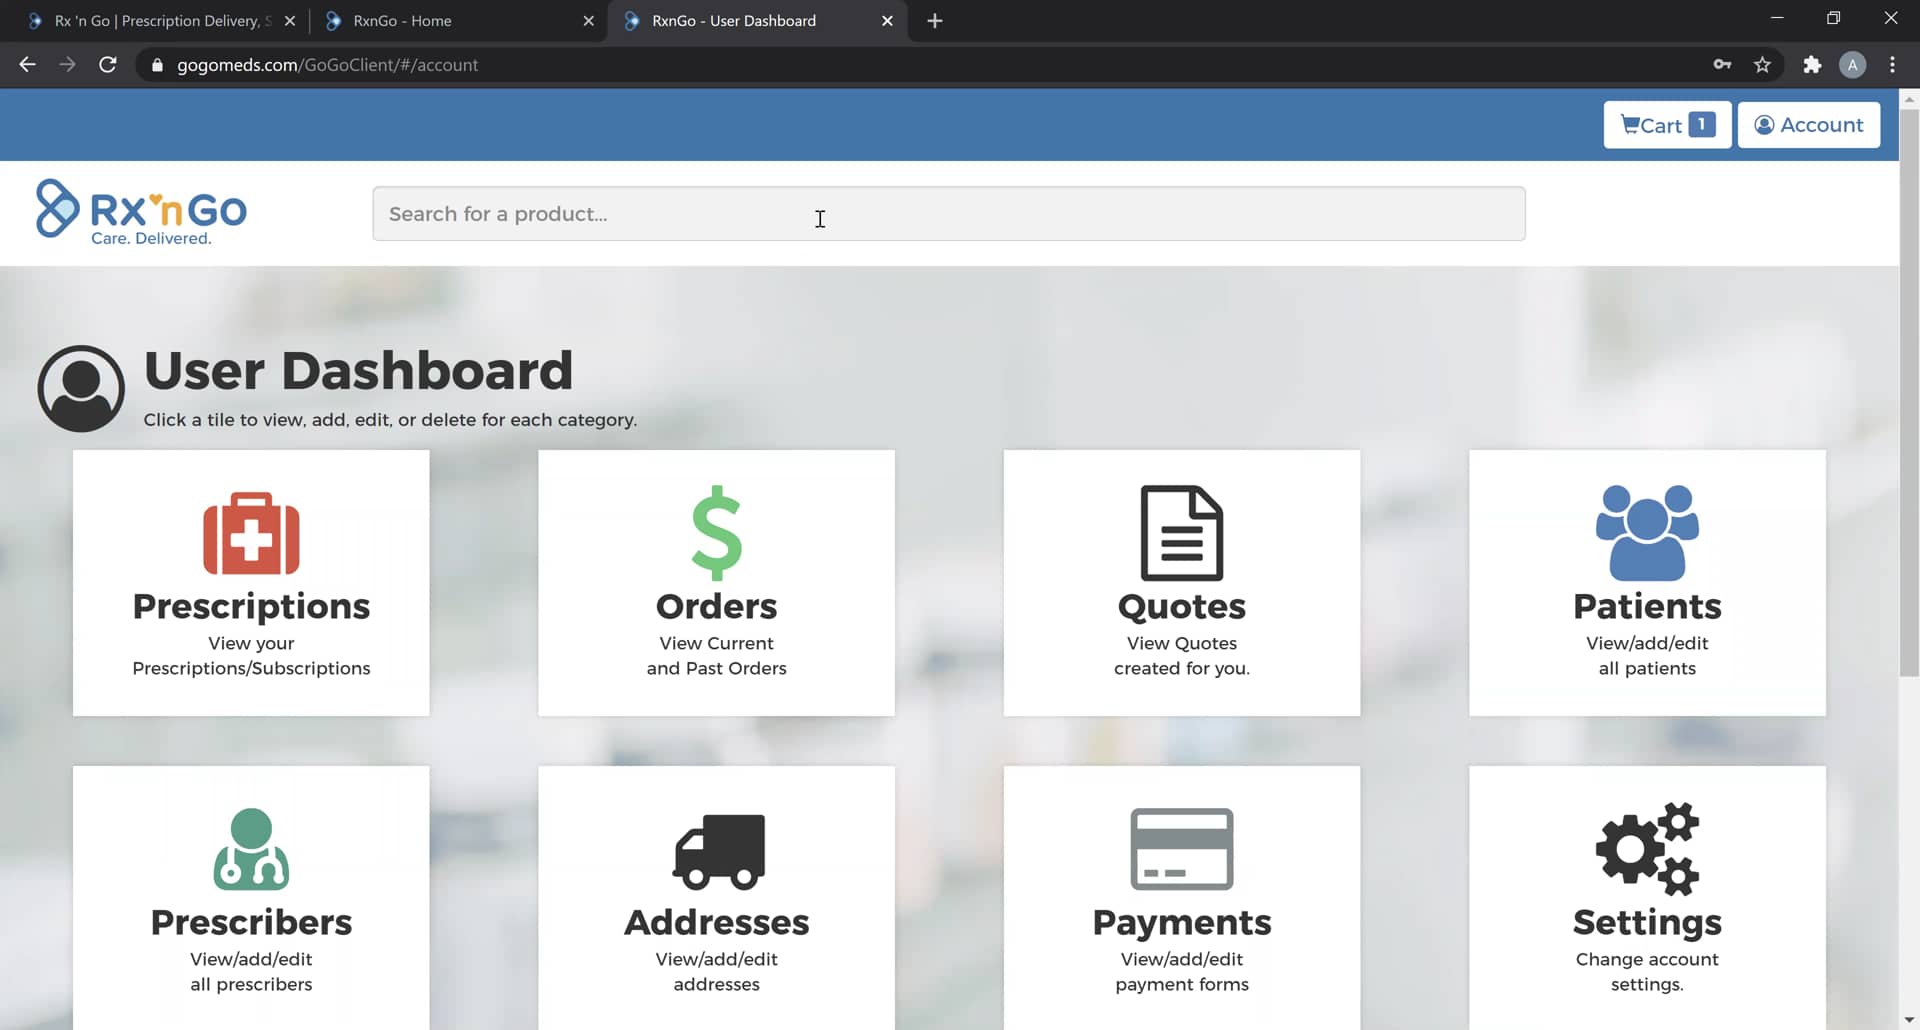The width and height of the screenshot is (1920, 1030).
Task: Click the 'Change account settings.' text
Action: 1647,972
